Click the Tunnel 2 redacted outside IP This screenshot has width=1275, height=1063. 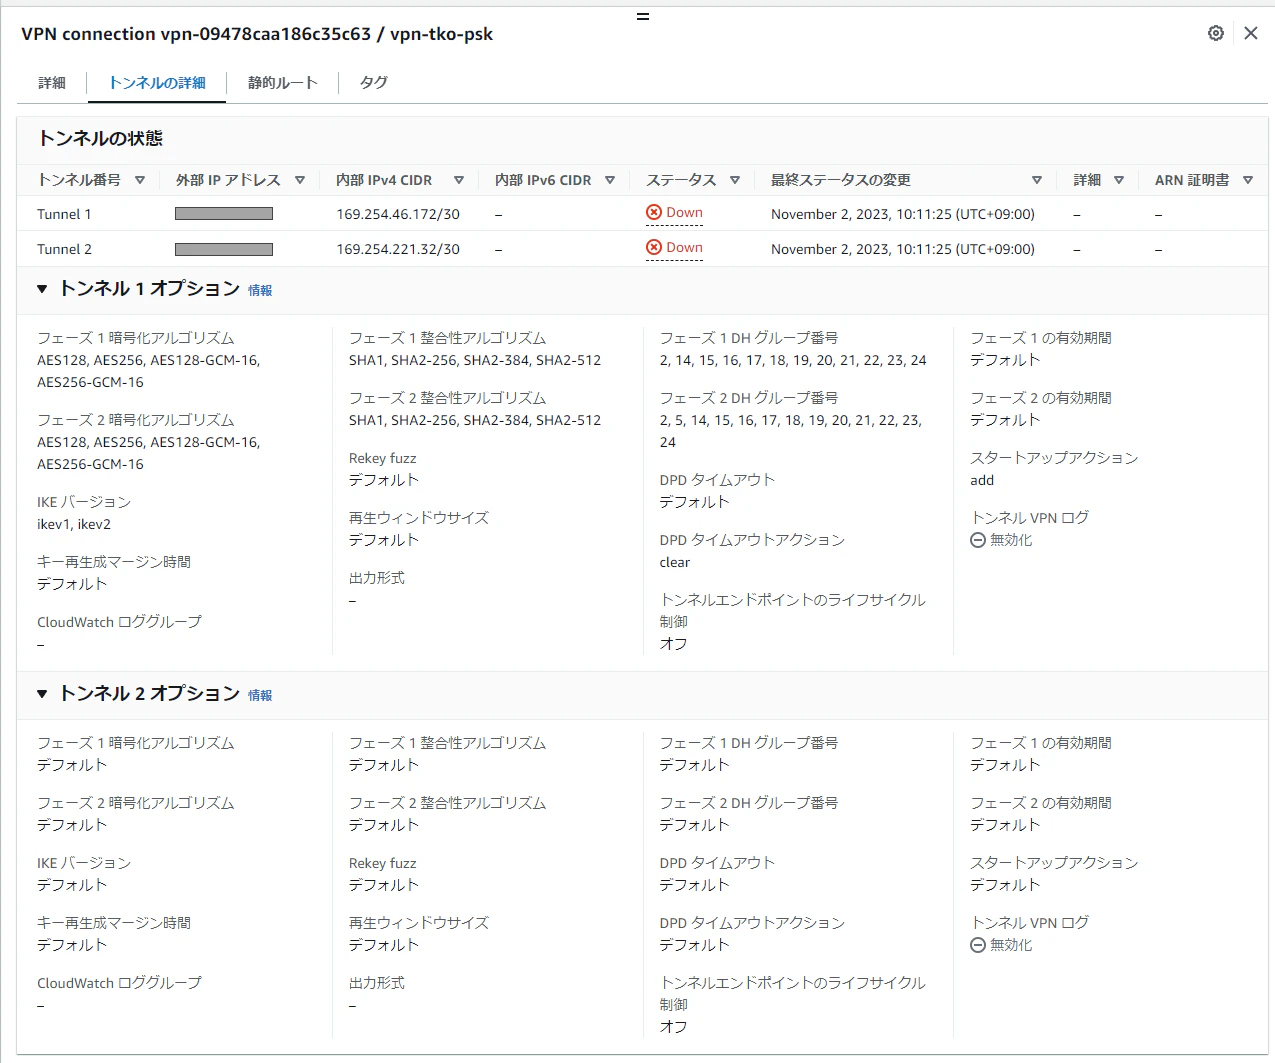[224, 249]
